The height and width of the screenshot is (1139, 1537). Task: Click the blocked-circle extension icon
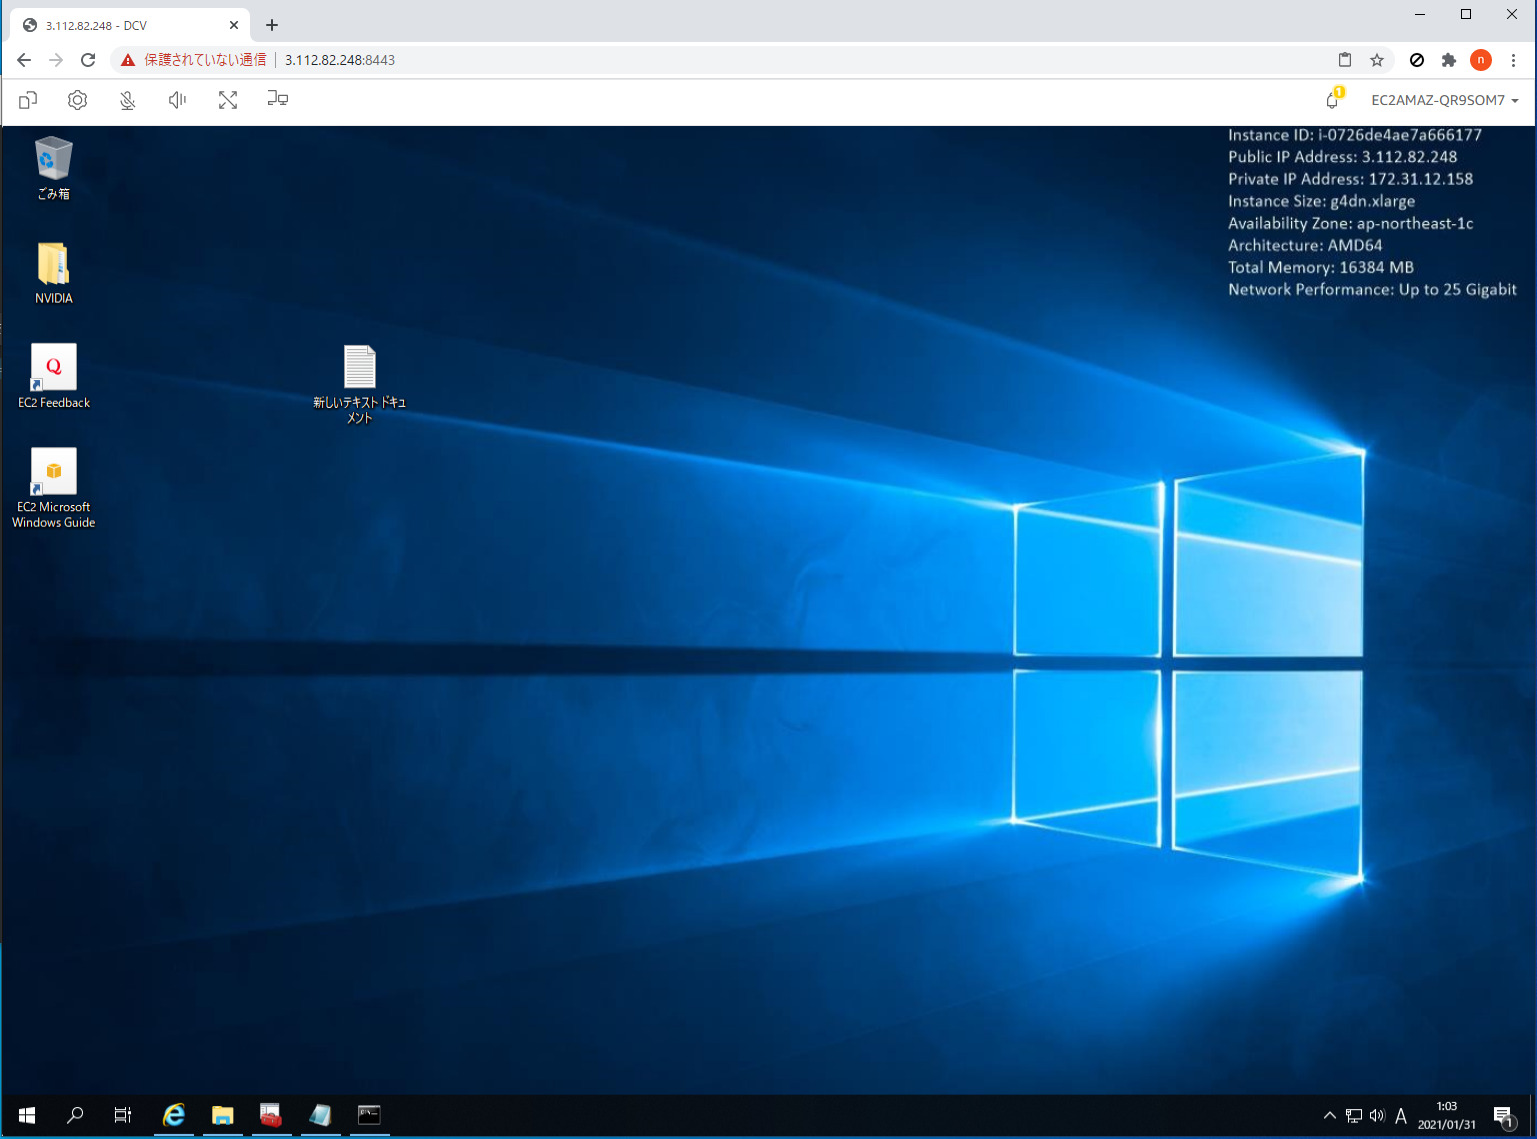(x=1417, y=60)
